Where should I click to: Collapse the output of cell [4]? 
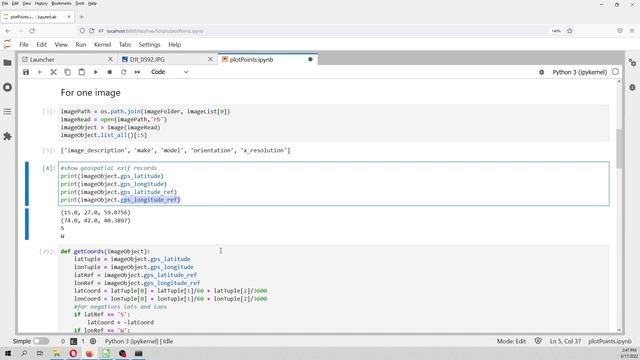click(x=27, y=224)
